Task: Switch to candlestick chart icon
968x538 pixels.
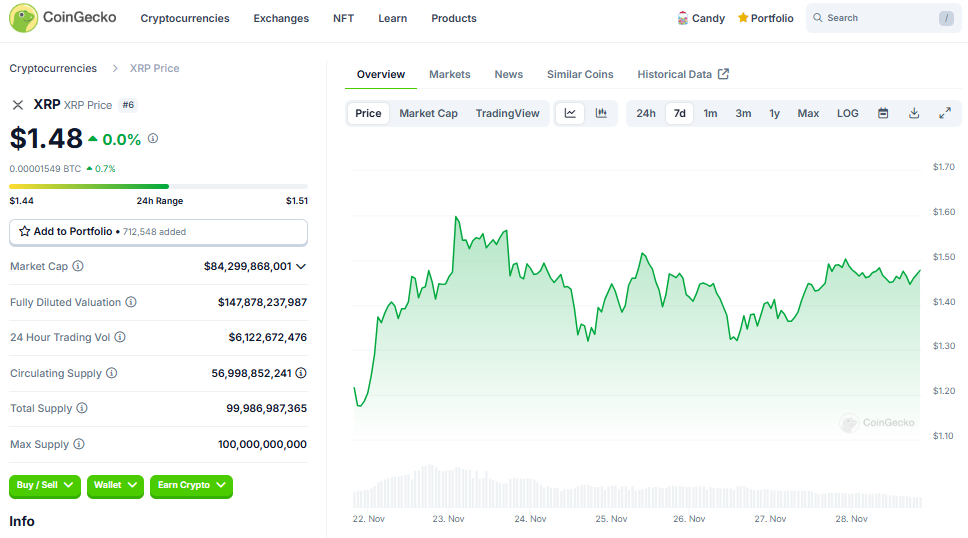Action: pos(601,113)
